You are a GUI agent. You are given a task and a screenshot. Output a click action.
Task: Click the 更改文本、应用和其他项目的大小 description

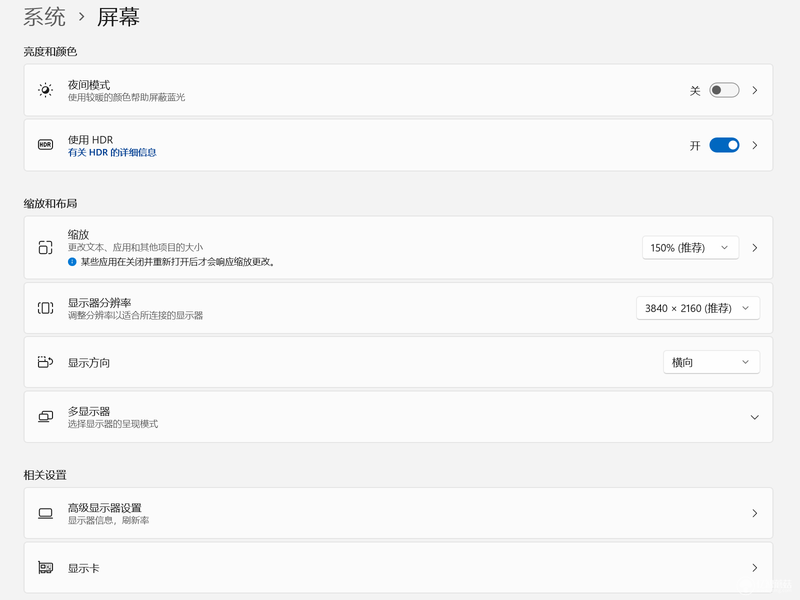tap(136, 247)
